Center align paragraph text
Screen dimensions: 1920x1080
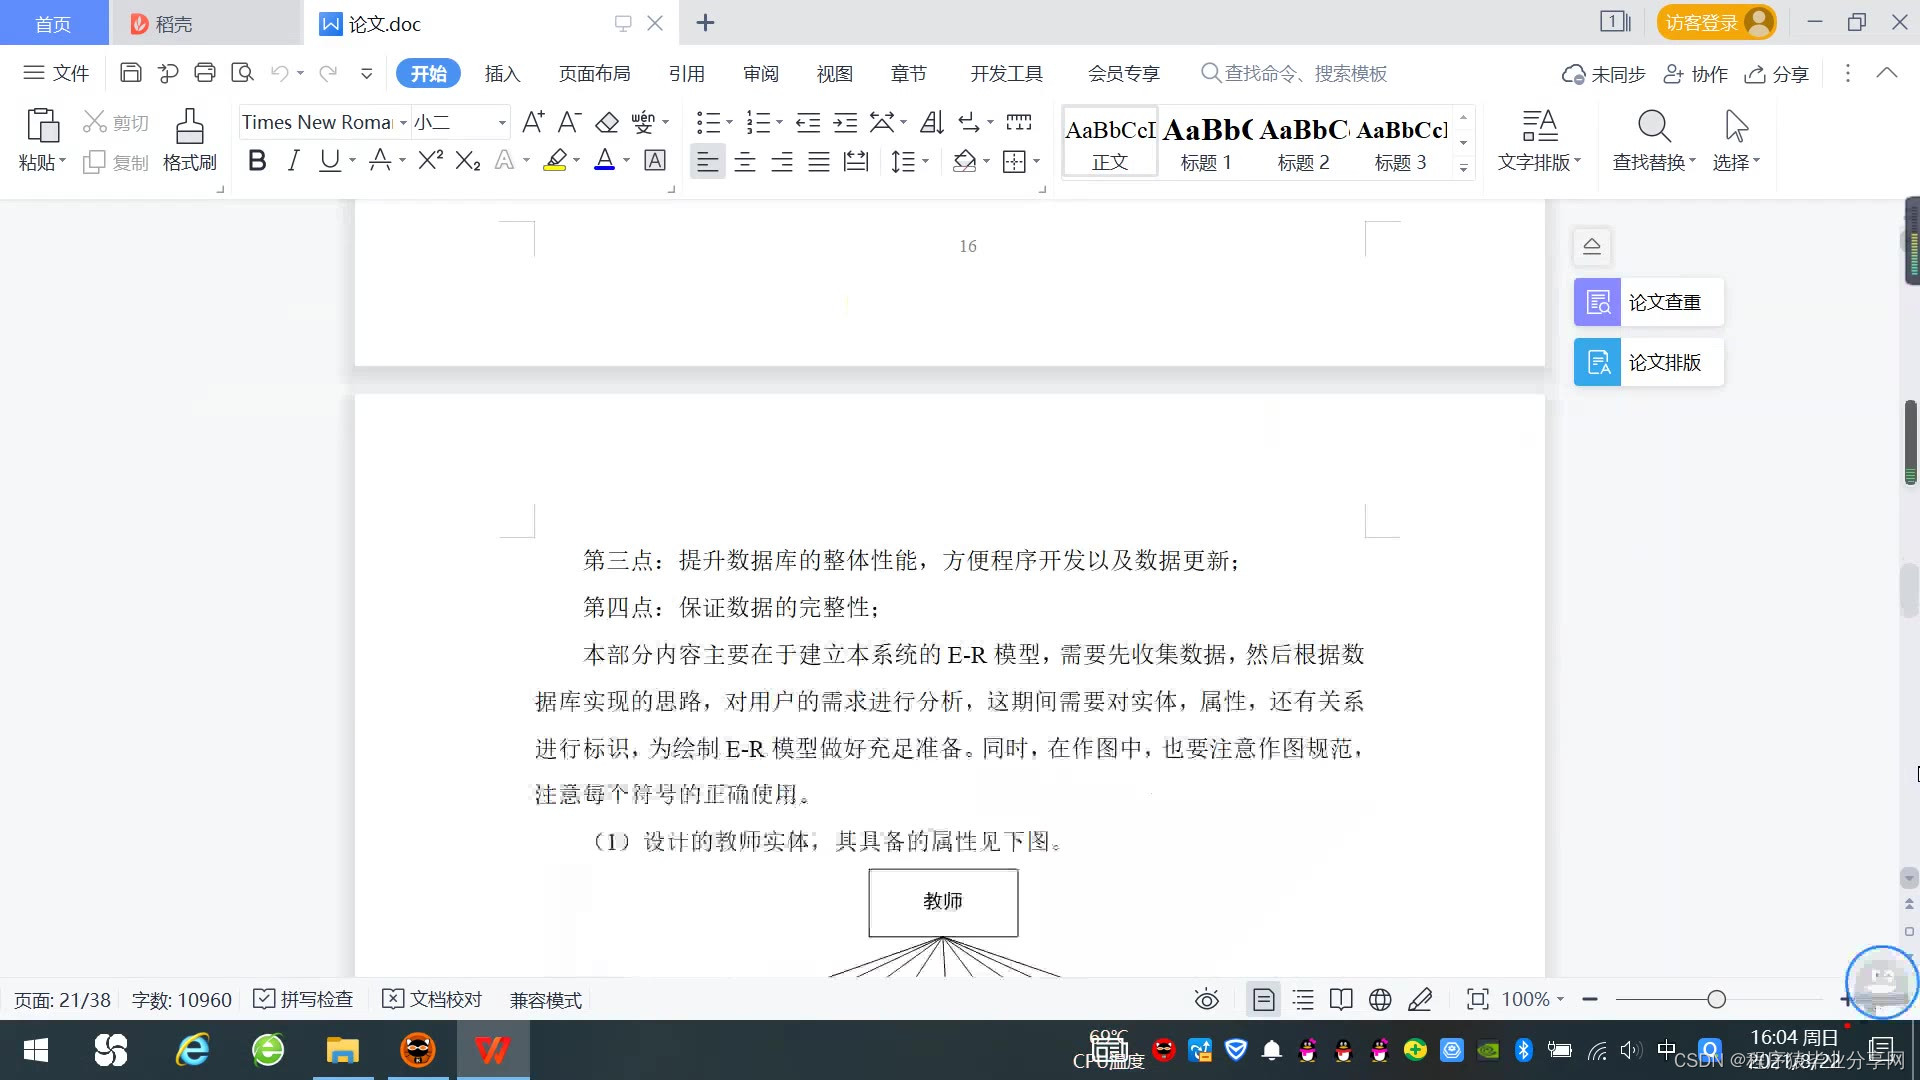tap(745, 162)
